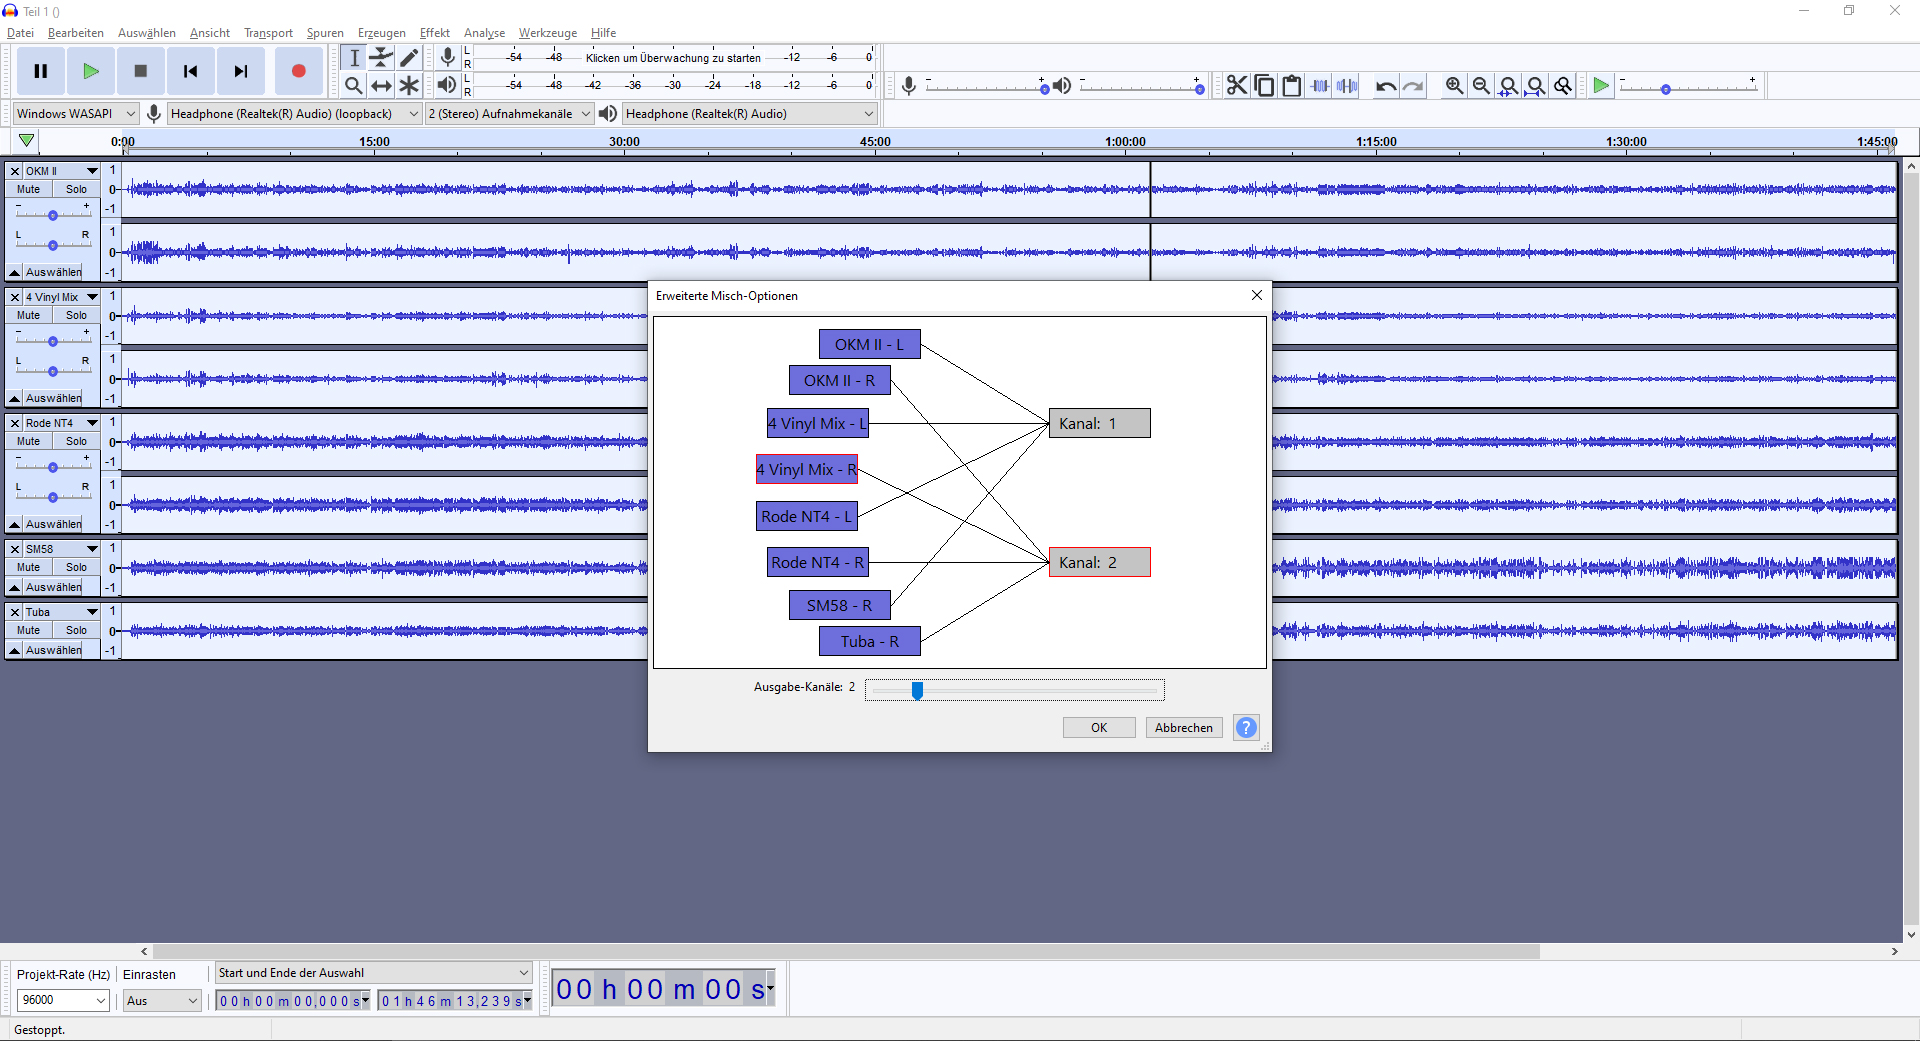
Task: Click the Abbrechen button
Action: [x=1183, y=728]
